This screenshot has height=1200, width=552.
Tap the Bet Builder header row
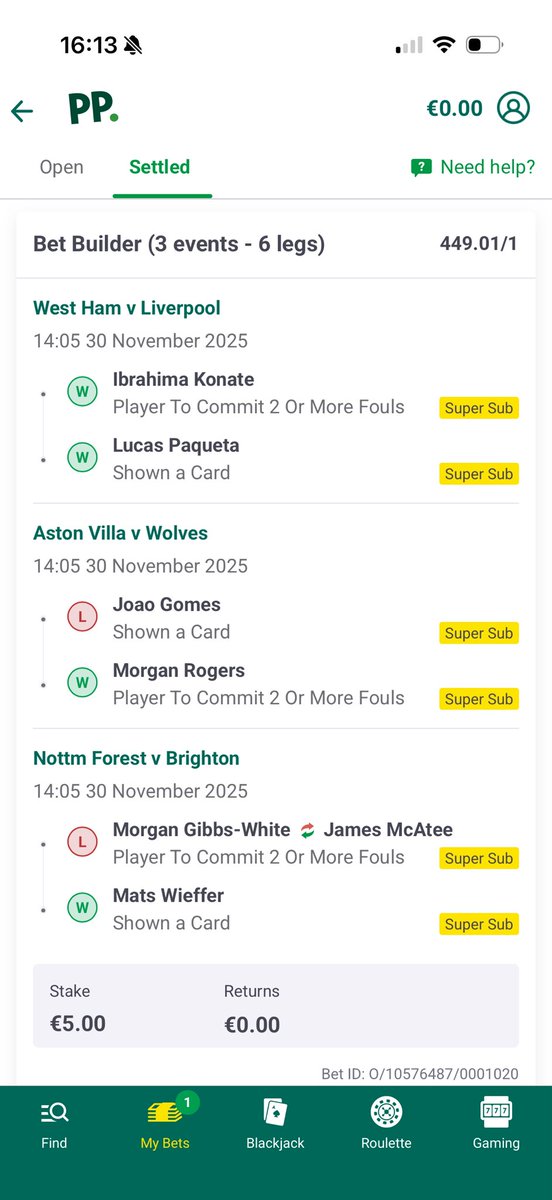pos(276,244)
